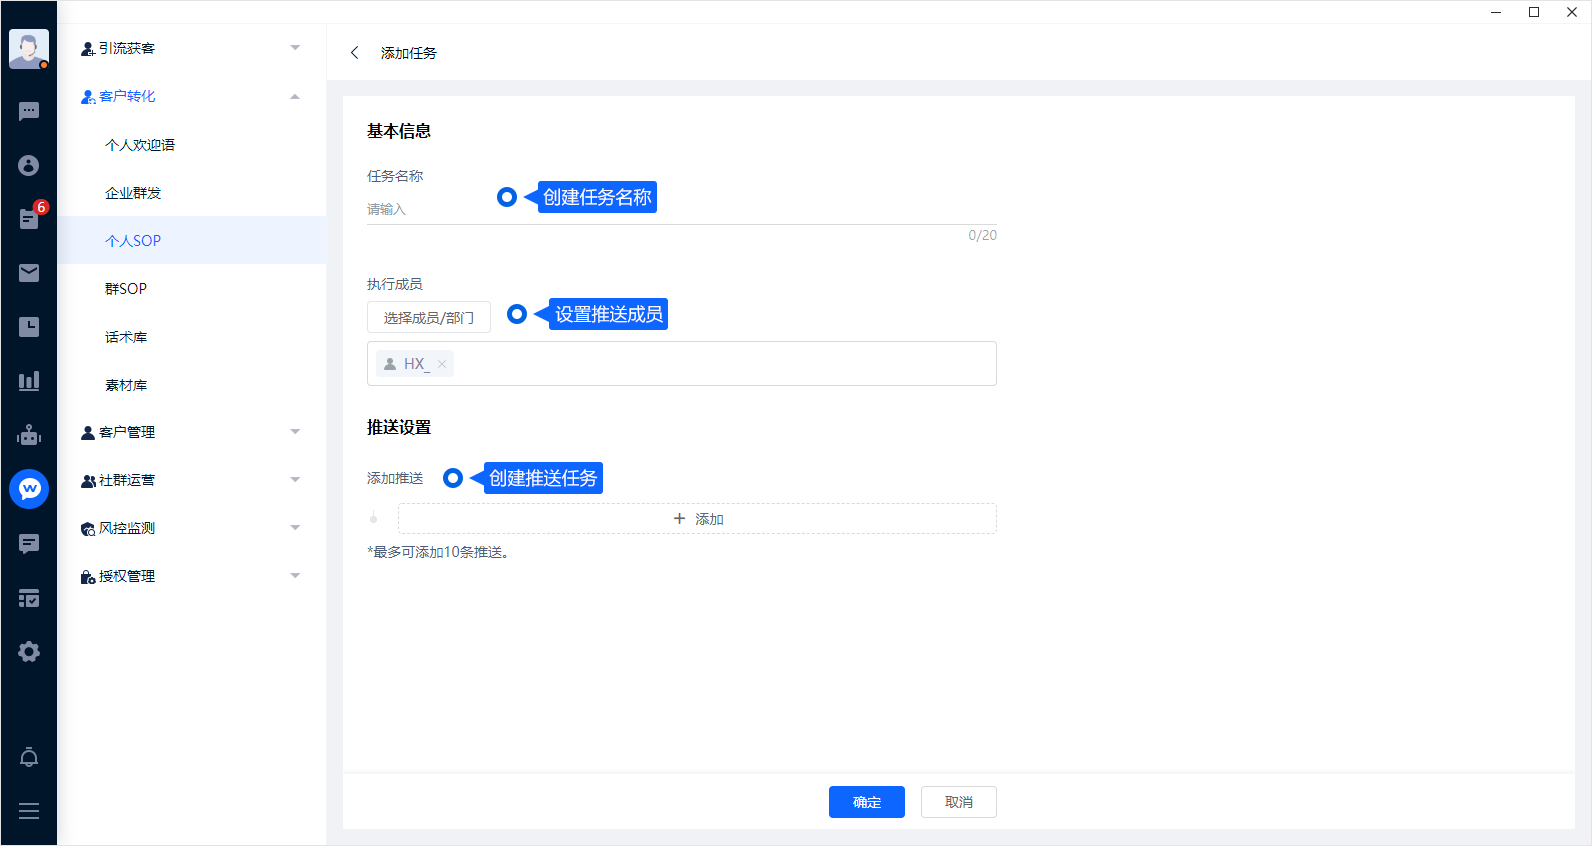Click the back arrow next to 添加任务
This screenshot has width=1592, height=846.
[x=354, y=53]
